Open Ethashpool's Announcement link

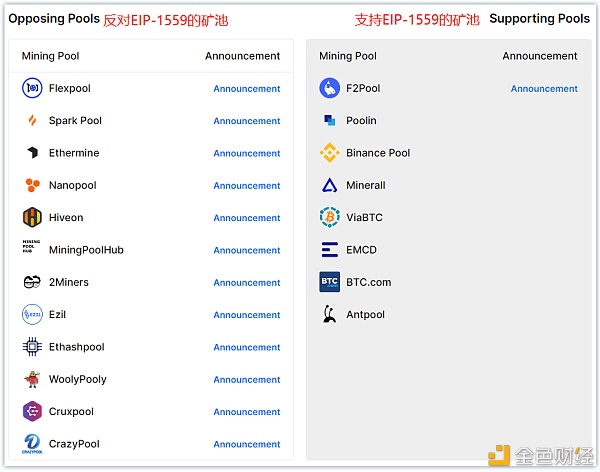[x=247, y=347]
